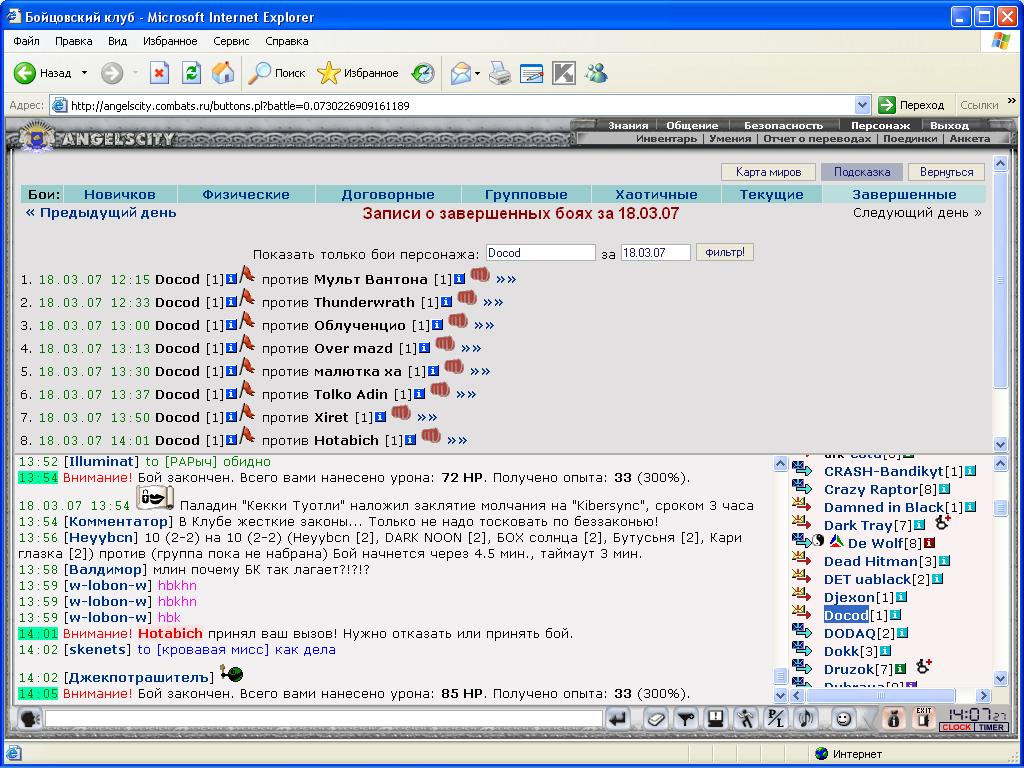Image resolution: width=1024 pixels, height=768 pixels.
Task: Click private message arrow for CRASH-Bandikyt
Action: [802, 470]
